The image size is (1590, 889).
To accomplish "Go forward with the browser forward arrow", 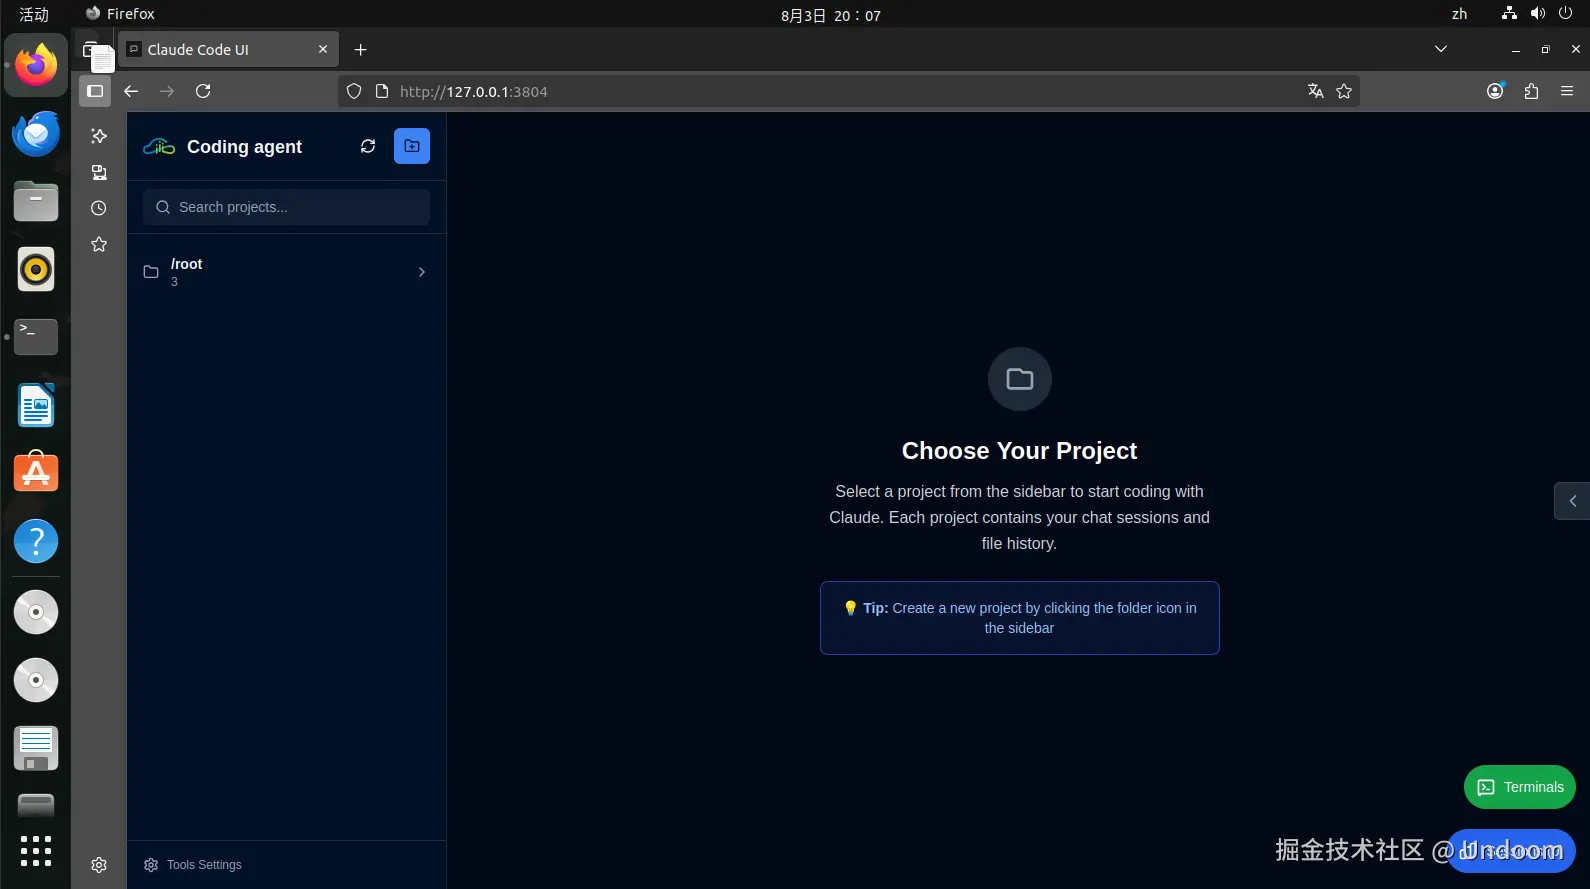I will 167,91.
